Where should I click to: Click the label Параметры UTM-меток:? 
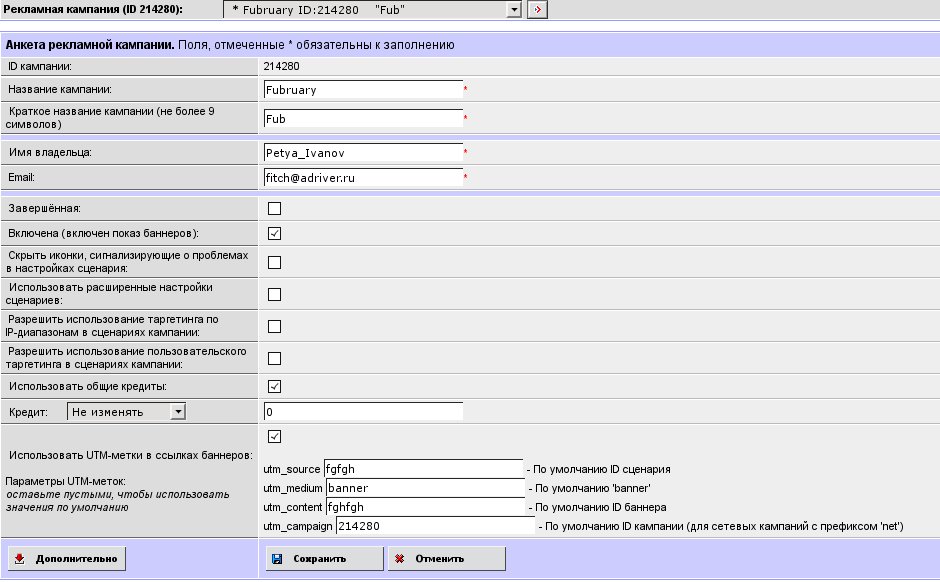point(66,481)
